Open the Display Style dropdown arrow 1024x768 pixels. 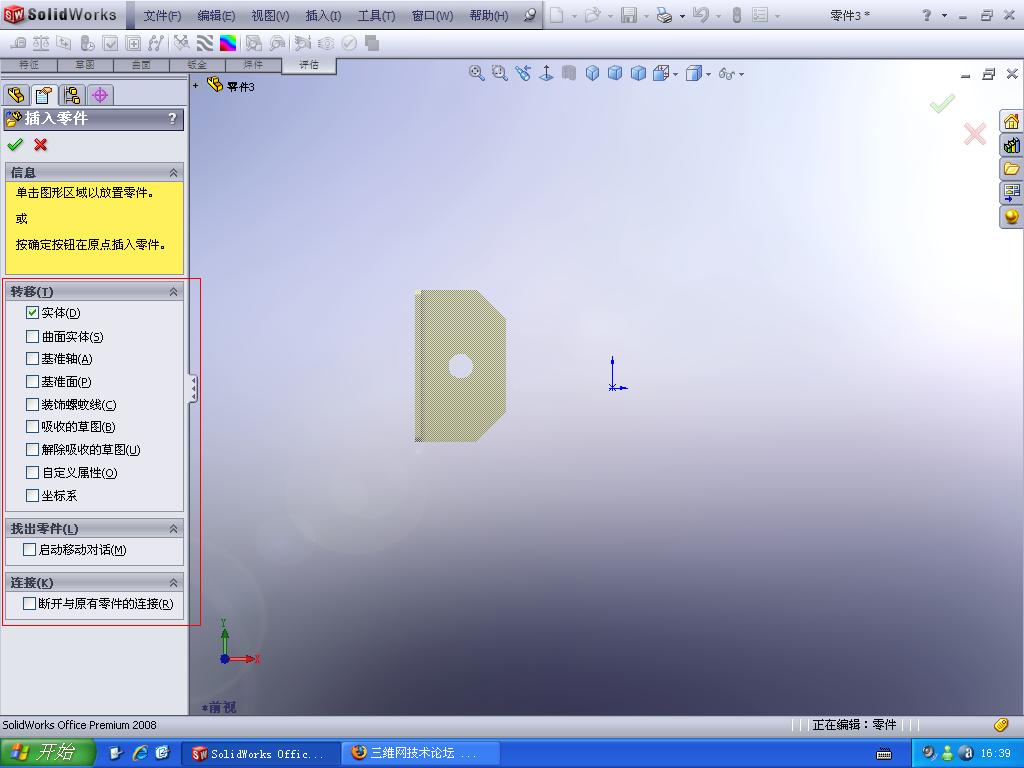(709, 74)
